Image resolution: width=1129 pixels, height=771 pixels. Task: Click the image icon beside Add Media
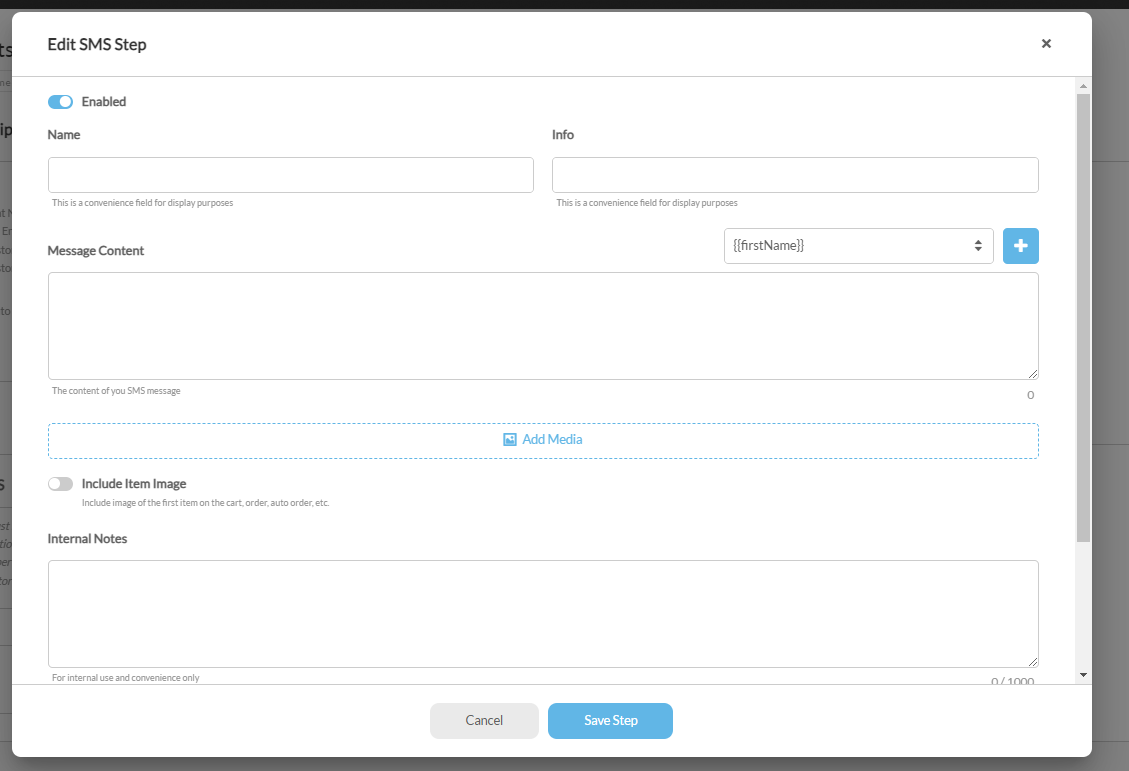pyautogui.click(x=510, y=440)
